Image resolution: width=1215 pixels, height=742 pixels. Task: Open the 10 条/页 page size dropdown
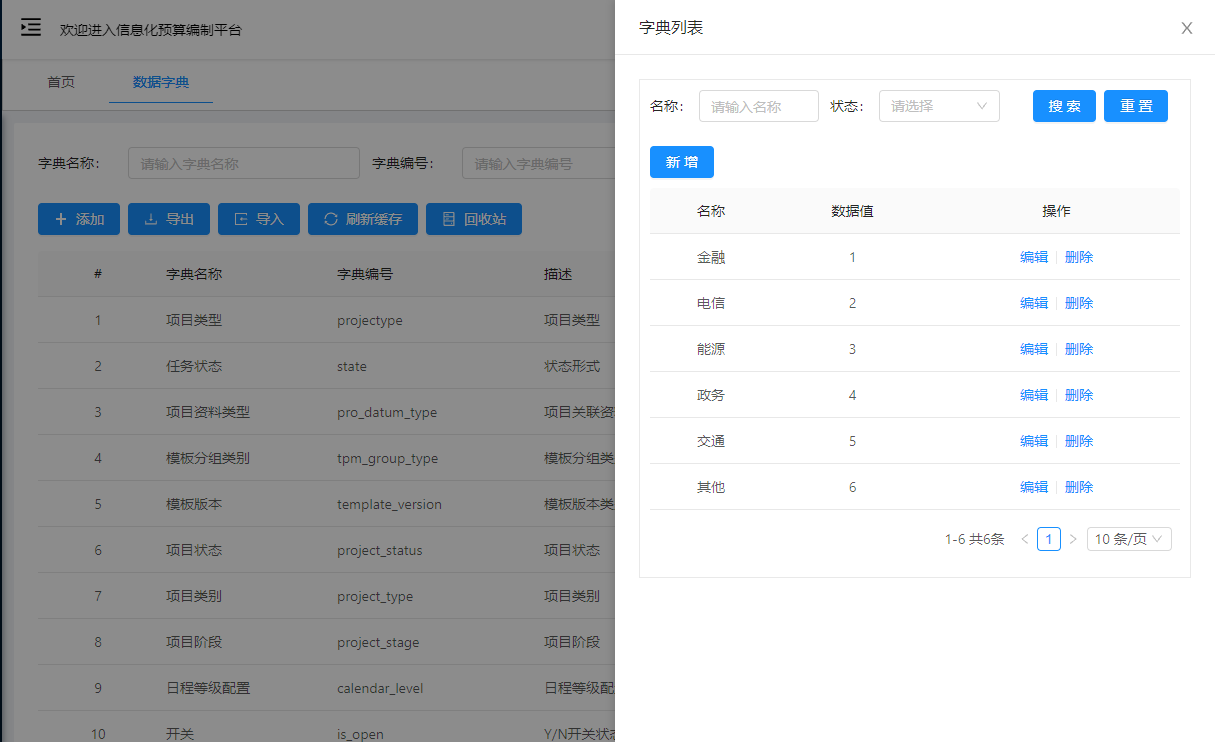pyautogui.click(x=1129, y=539)
